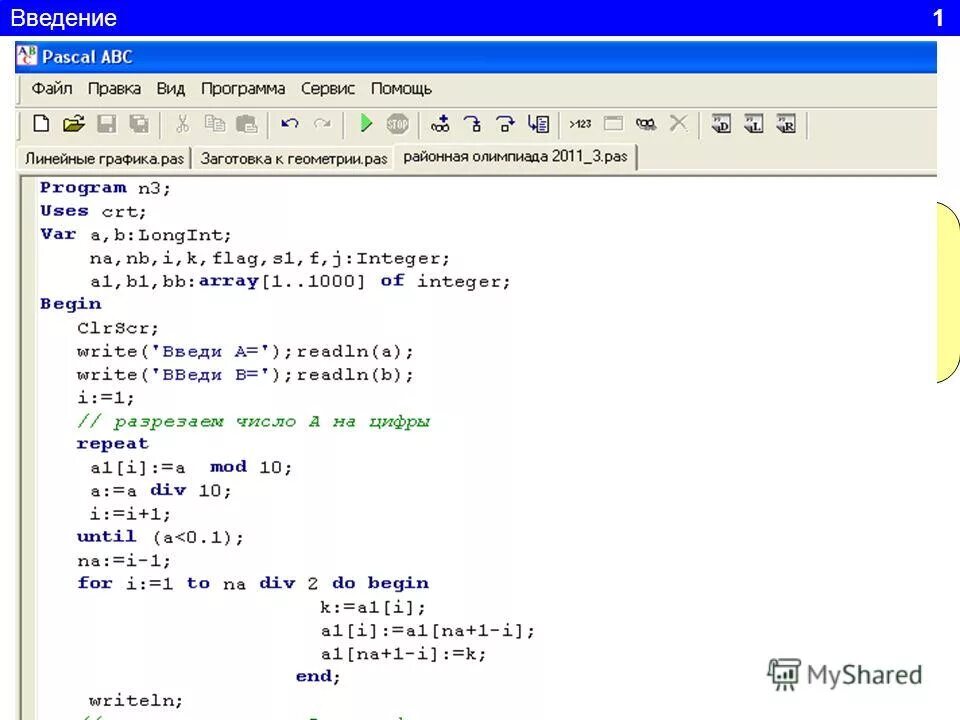Cut the selection with the scissors icon
960x720 pixels.
tap(182, 124)
